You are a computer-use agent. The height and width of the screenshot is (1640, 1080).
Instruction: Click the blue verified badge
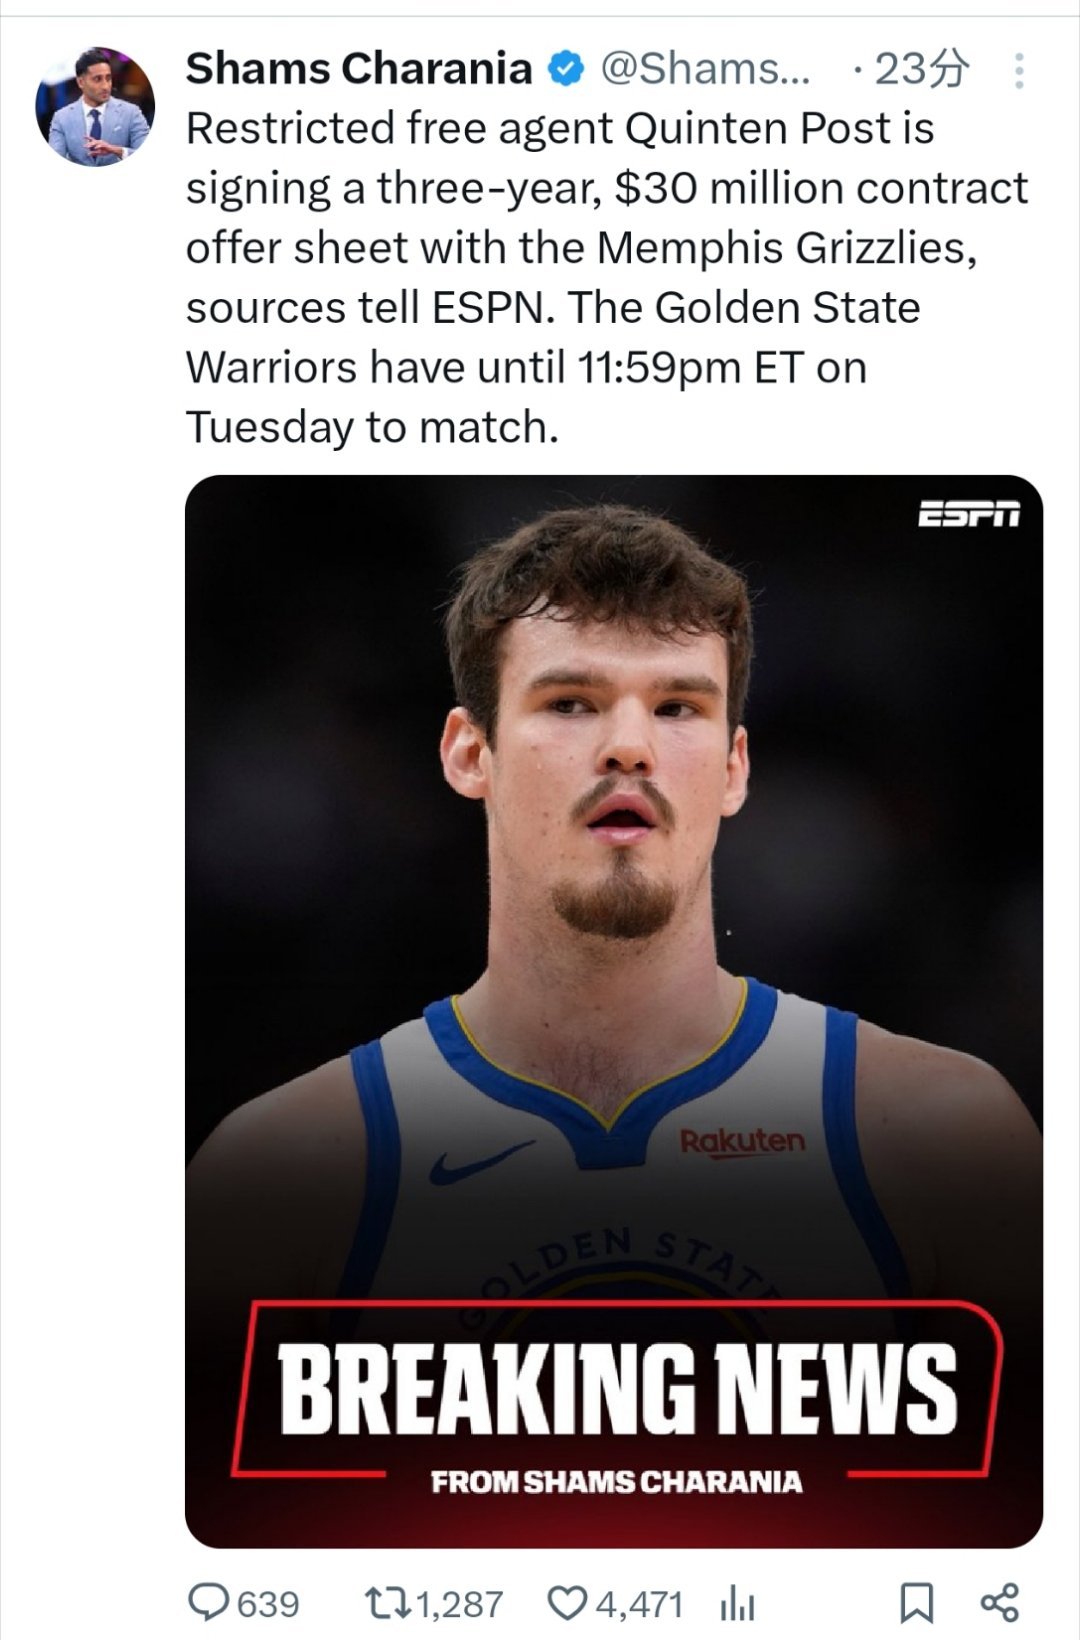point(565,69)
